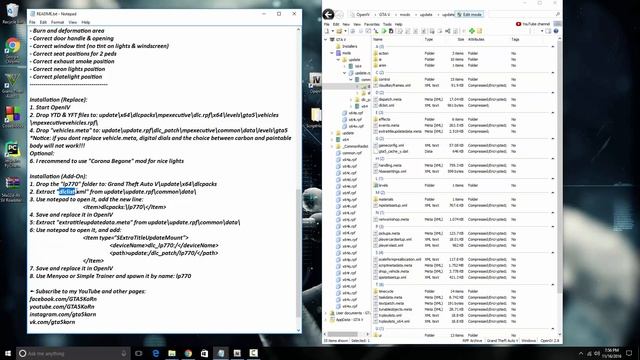Click the new file icon in OpenIV toolbar
The width and height of the screenshot is (640, 360).
click(x=327, y=31)
